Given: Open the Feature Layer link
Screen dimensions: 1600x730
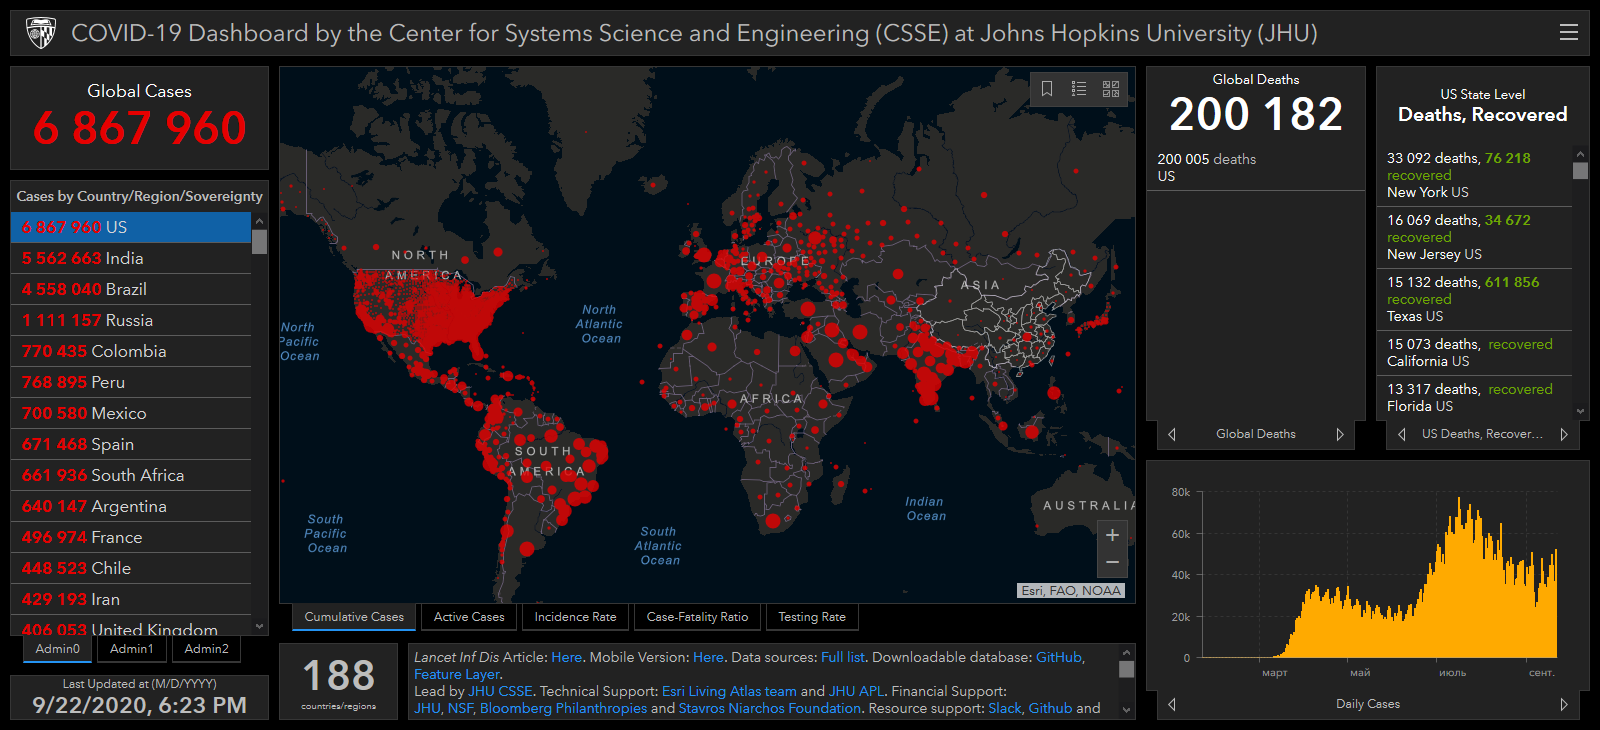Looking at the screenshot, I should pos(456,674).
